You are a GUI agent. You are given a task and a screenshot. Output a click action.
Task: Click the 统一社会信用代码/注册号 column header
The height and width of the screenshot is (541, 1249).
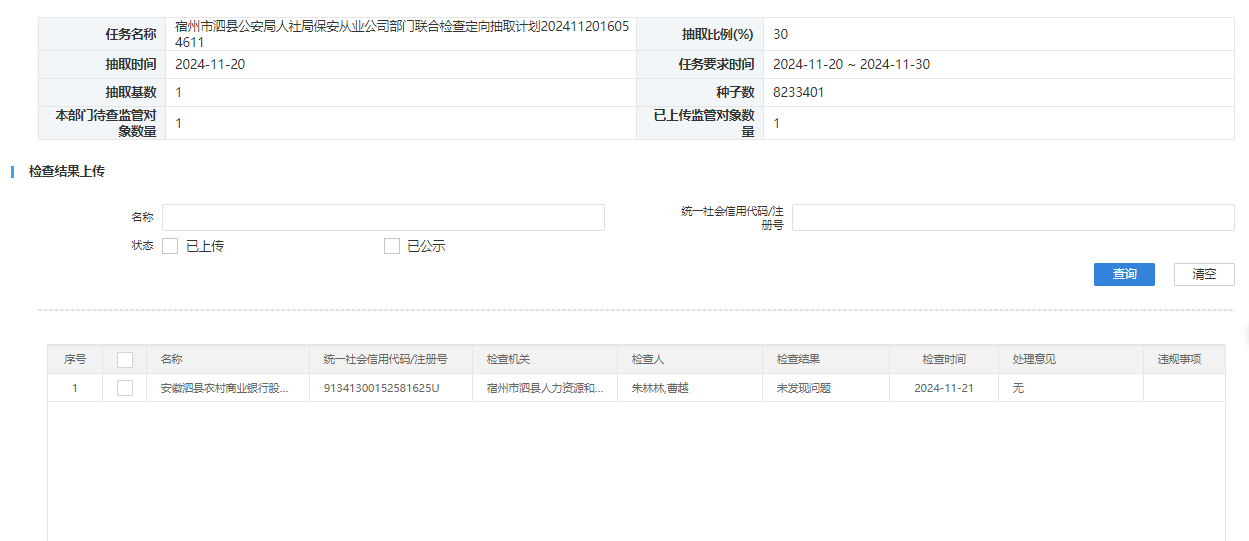(384, 360)
